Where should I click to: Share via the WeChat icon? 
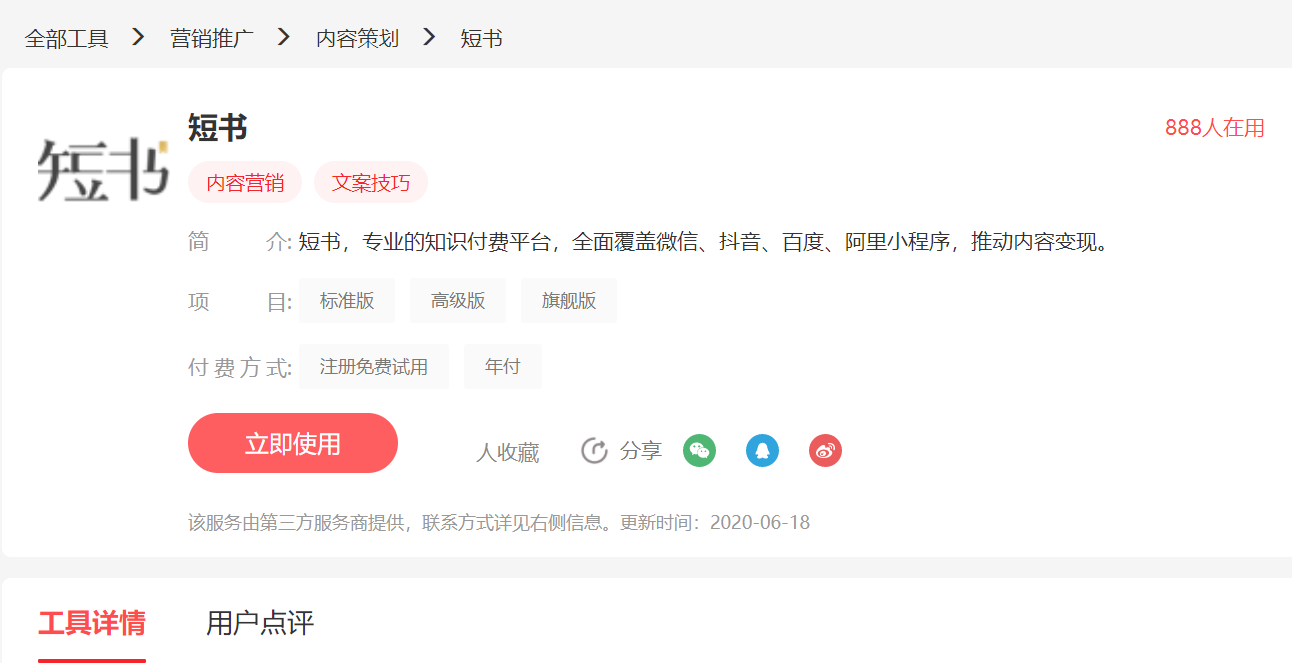tap(699, 450)
